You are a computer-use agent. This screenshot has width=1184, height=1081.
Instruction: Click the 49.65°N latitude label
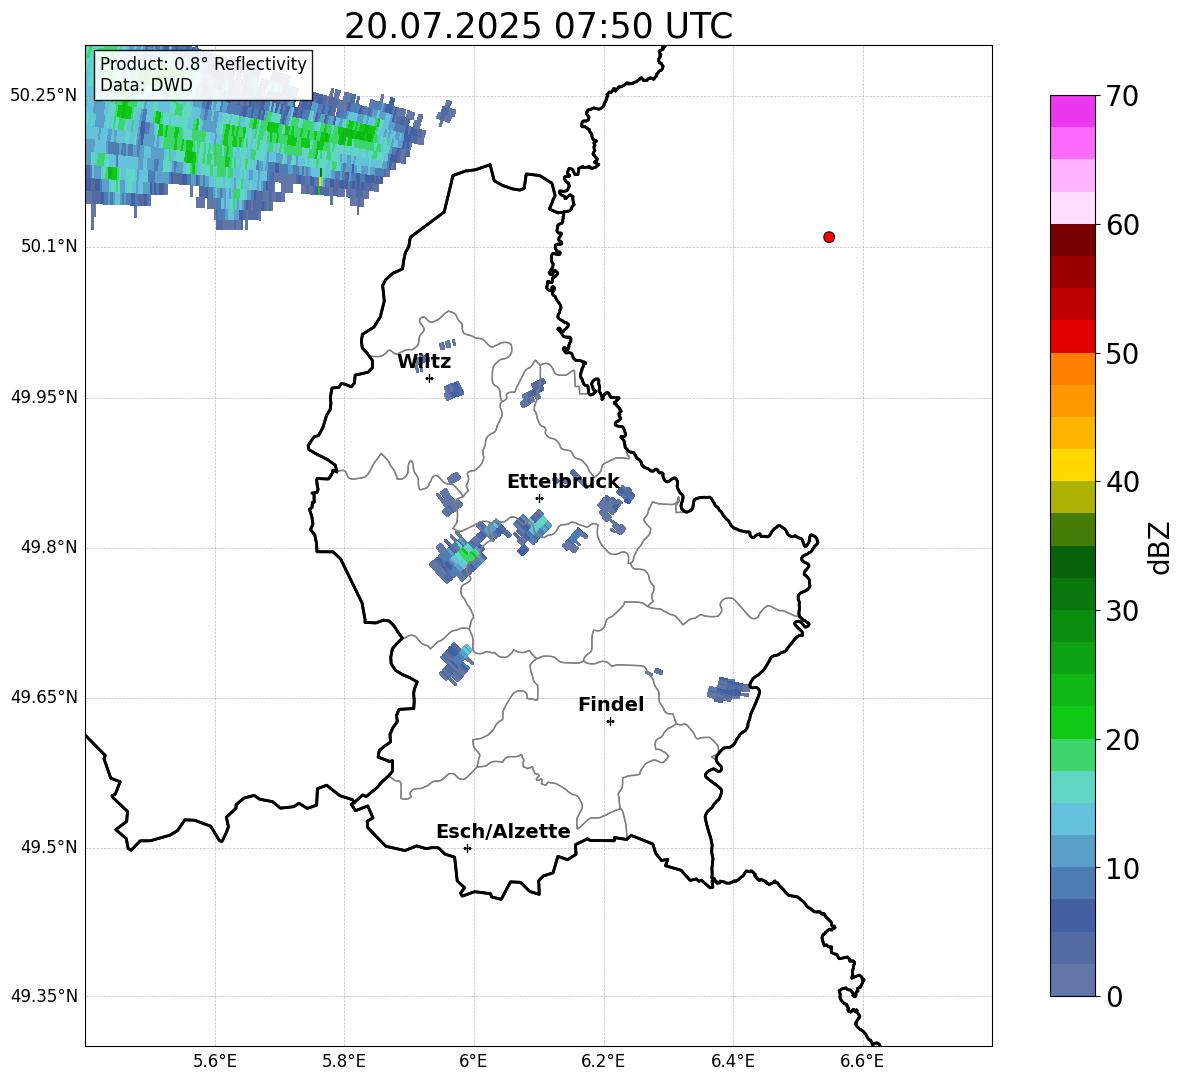click(44, 697)
